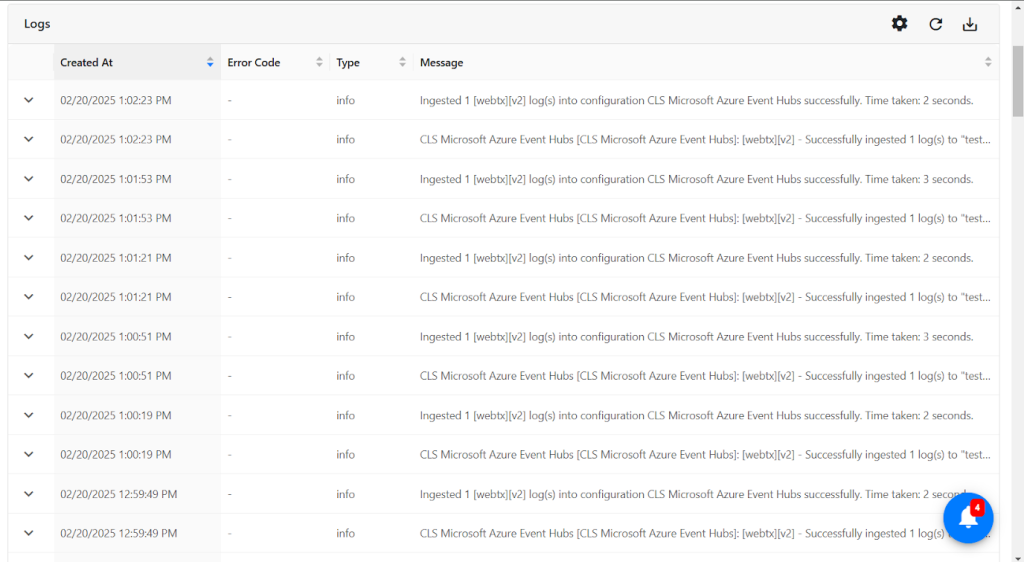
Task: Expand the first 1:00:19 PM log row
Action: [x=29, y=415]
